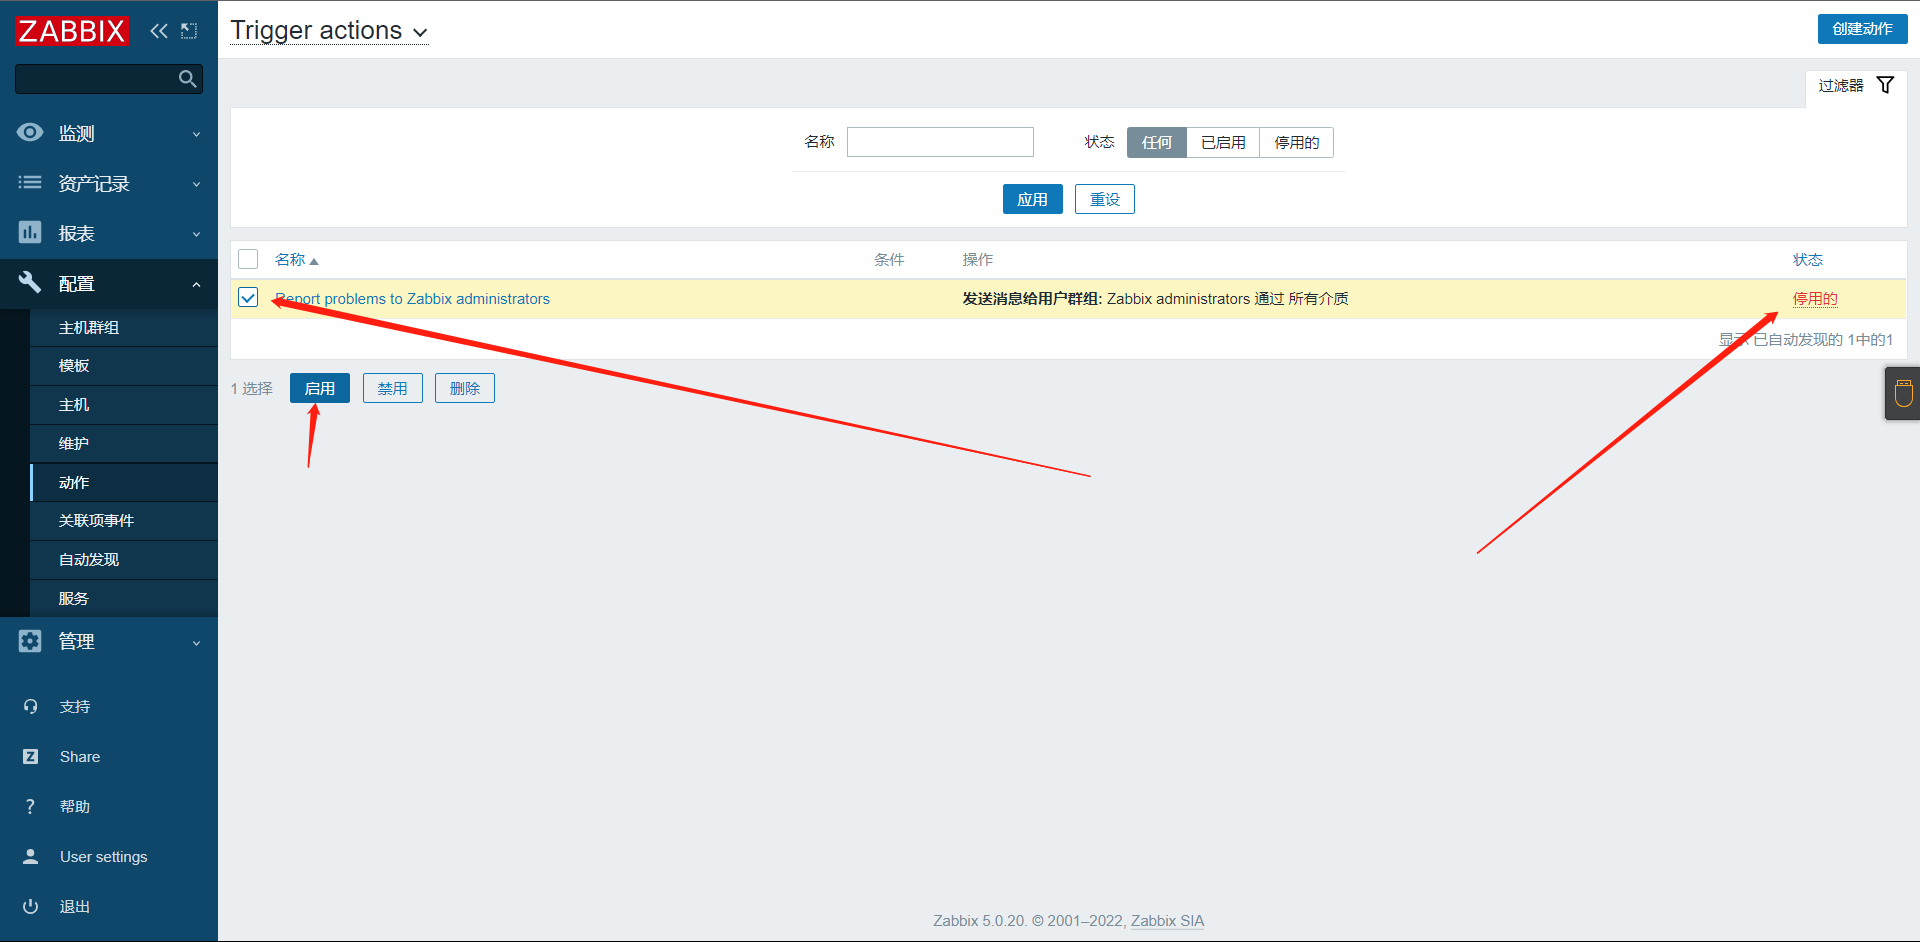Open Report problems to Zabbix administrators action
The height and width of the screenshot is (942, 1920).
pos(412,299)
